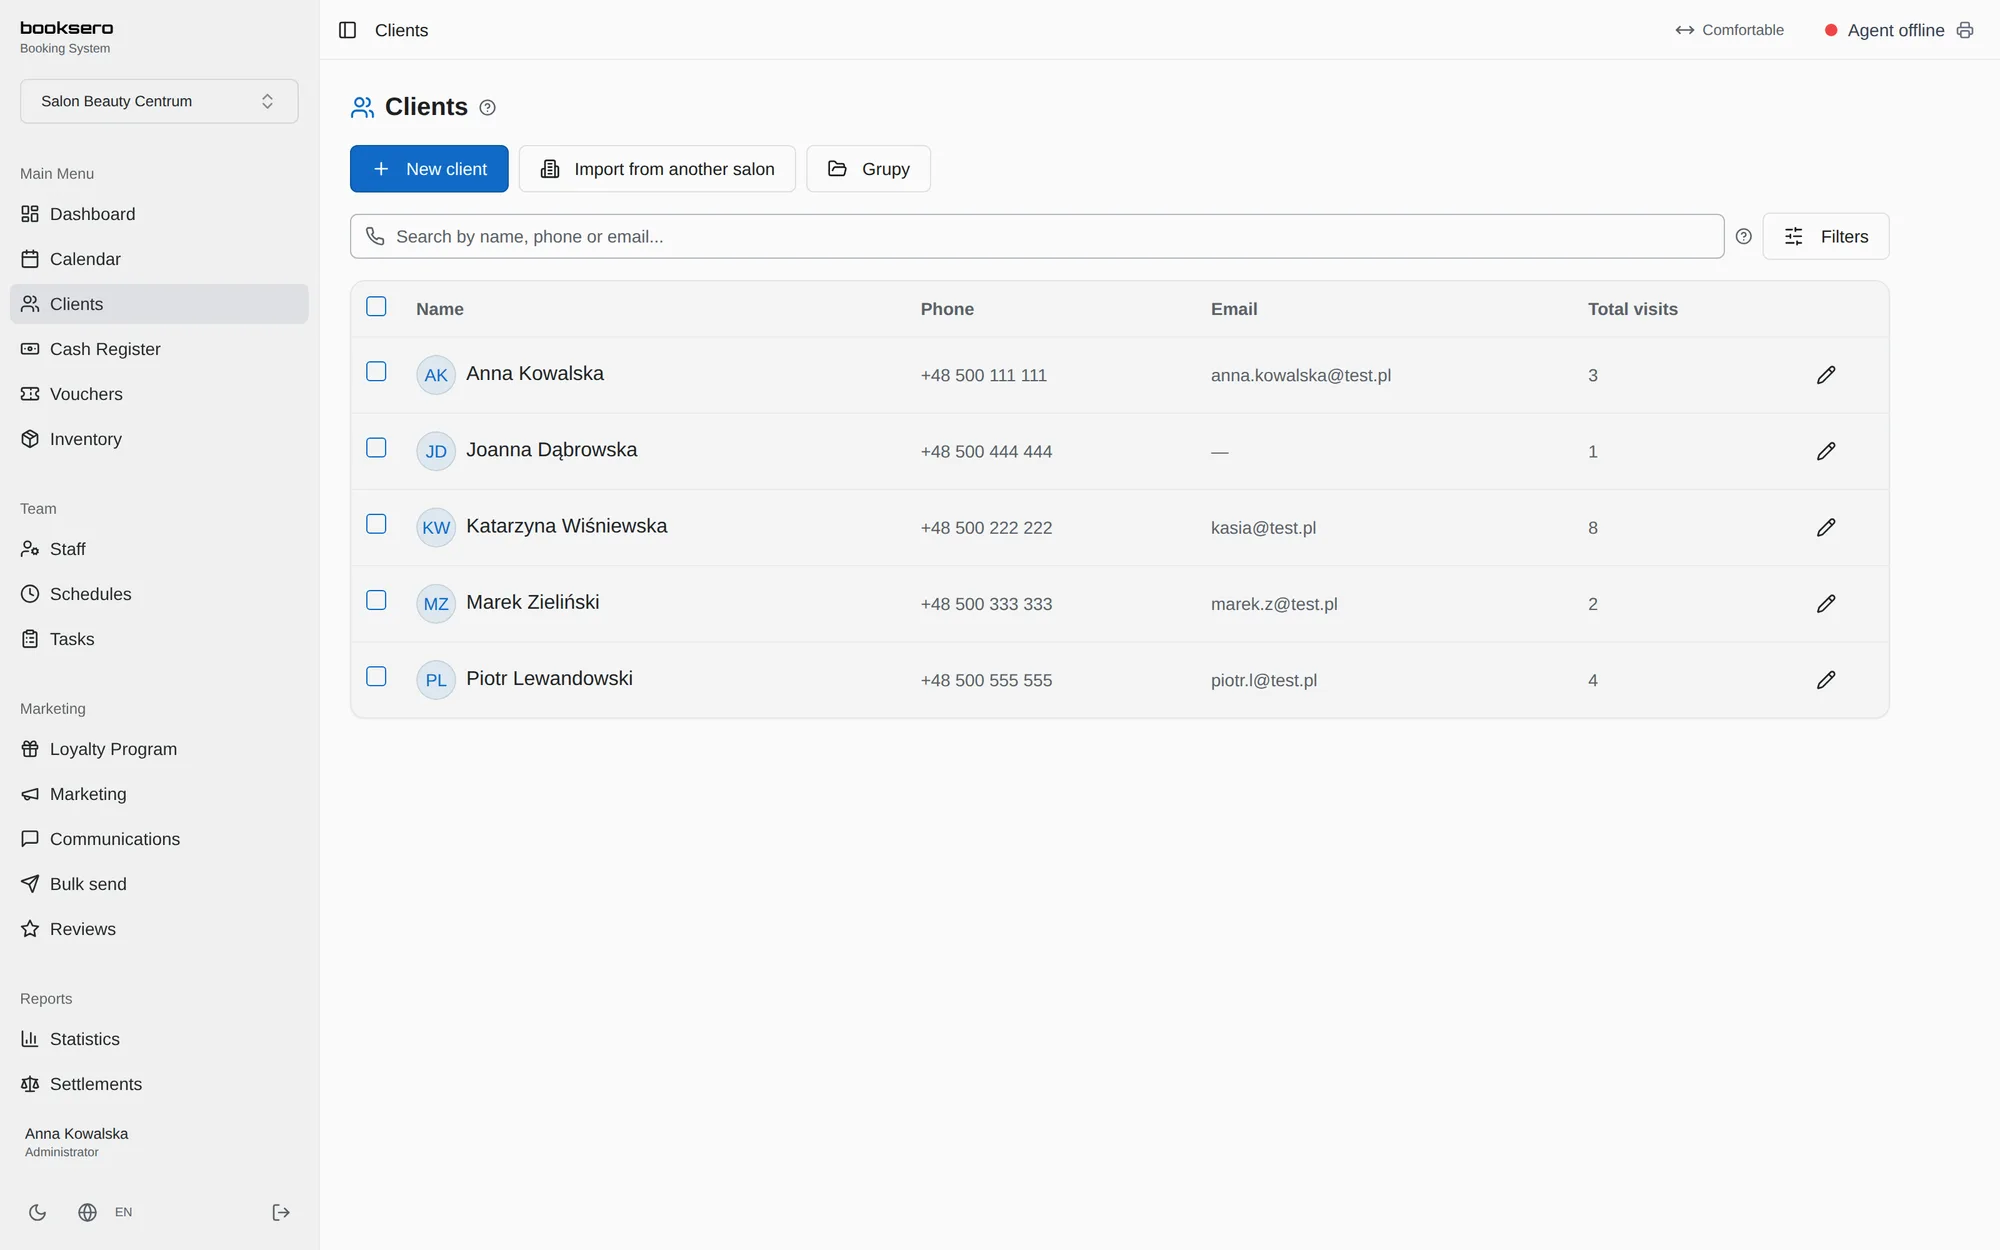Open Cash Register menu item

point(159,349)
